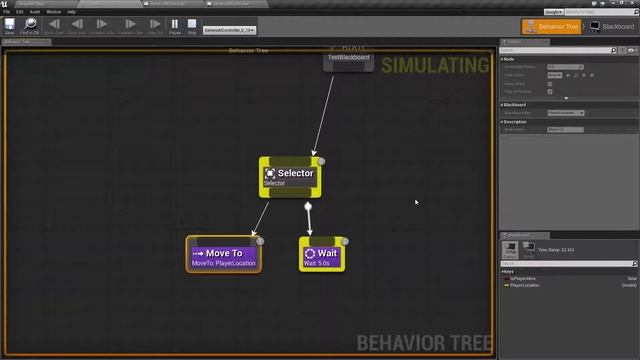640x360 pixels.
Task: Toggle the Details property matrix grid icon
Action: tap(622, 50)
